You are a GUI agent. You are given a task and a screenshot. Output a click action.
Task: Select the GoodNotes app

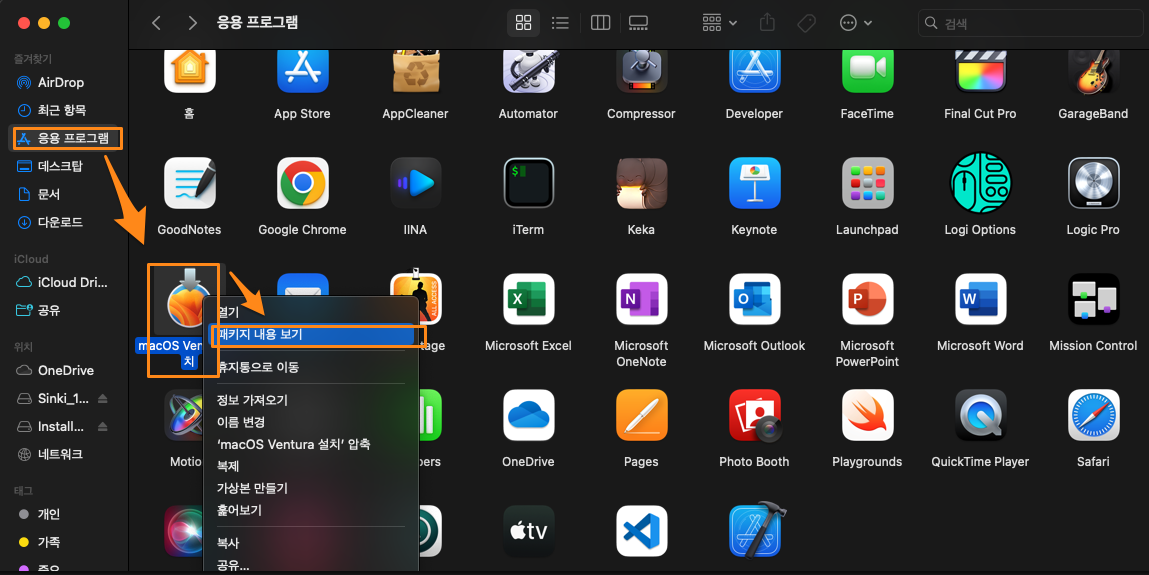pos(189,183)
